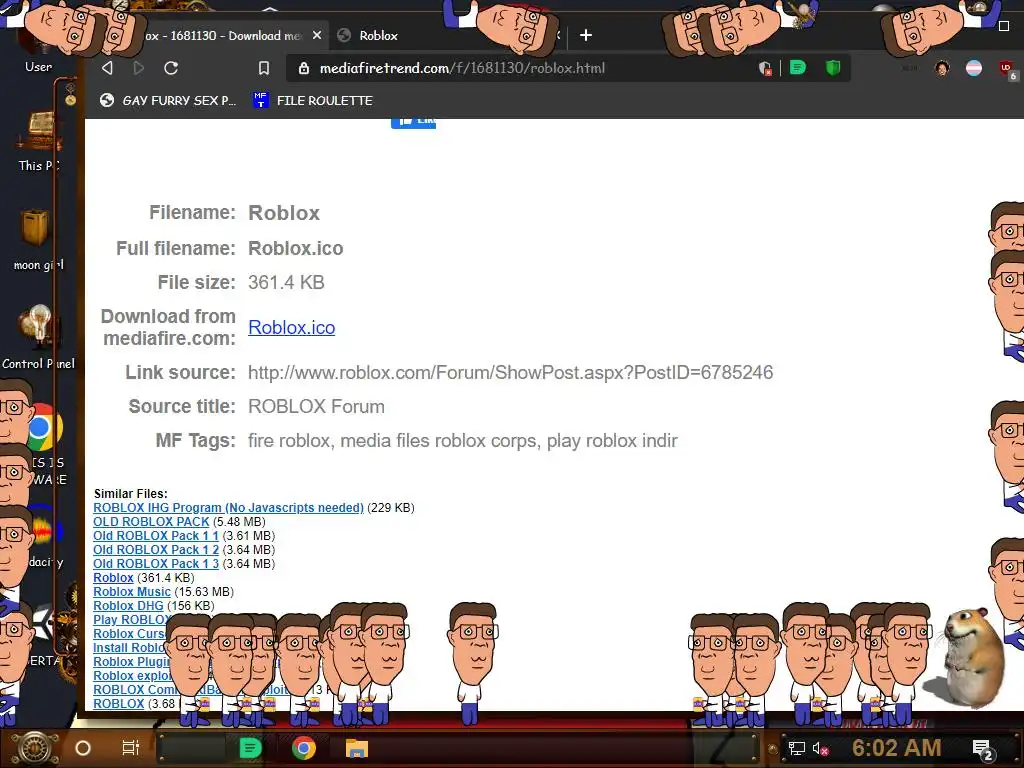Open the browser profile avatar
Screen dimensions: 1024x768
[x=942, y=68]
